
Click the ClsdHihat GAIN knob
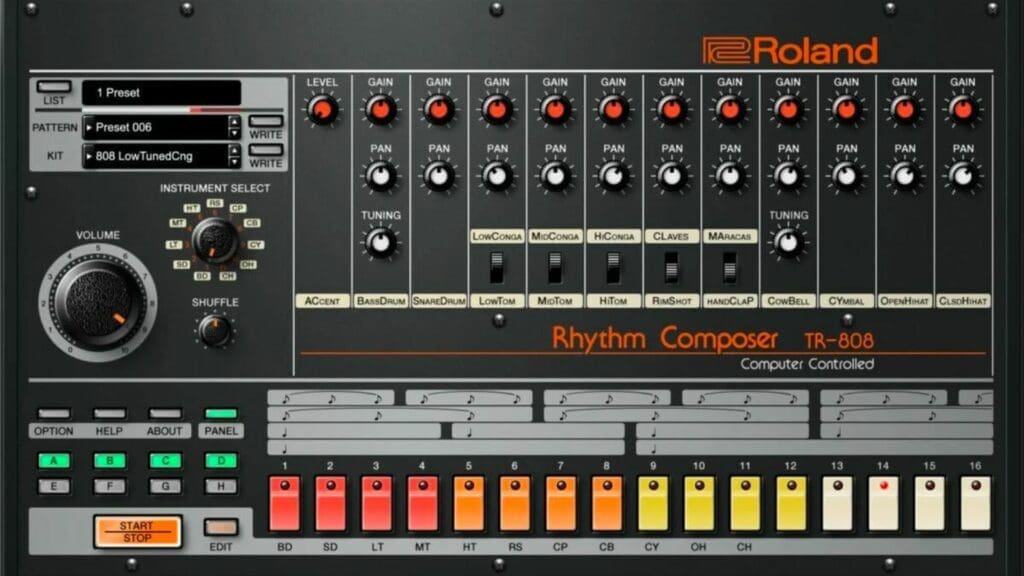tap(963, 110)
